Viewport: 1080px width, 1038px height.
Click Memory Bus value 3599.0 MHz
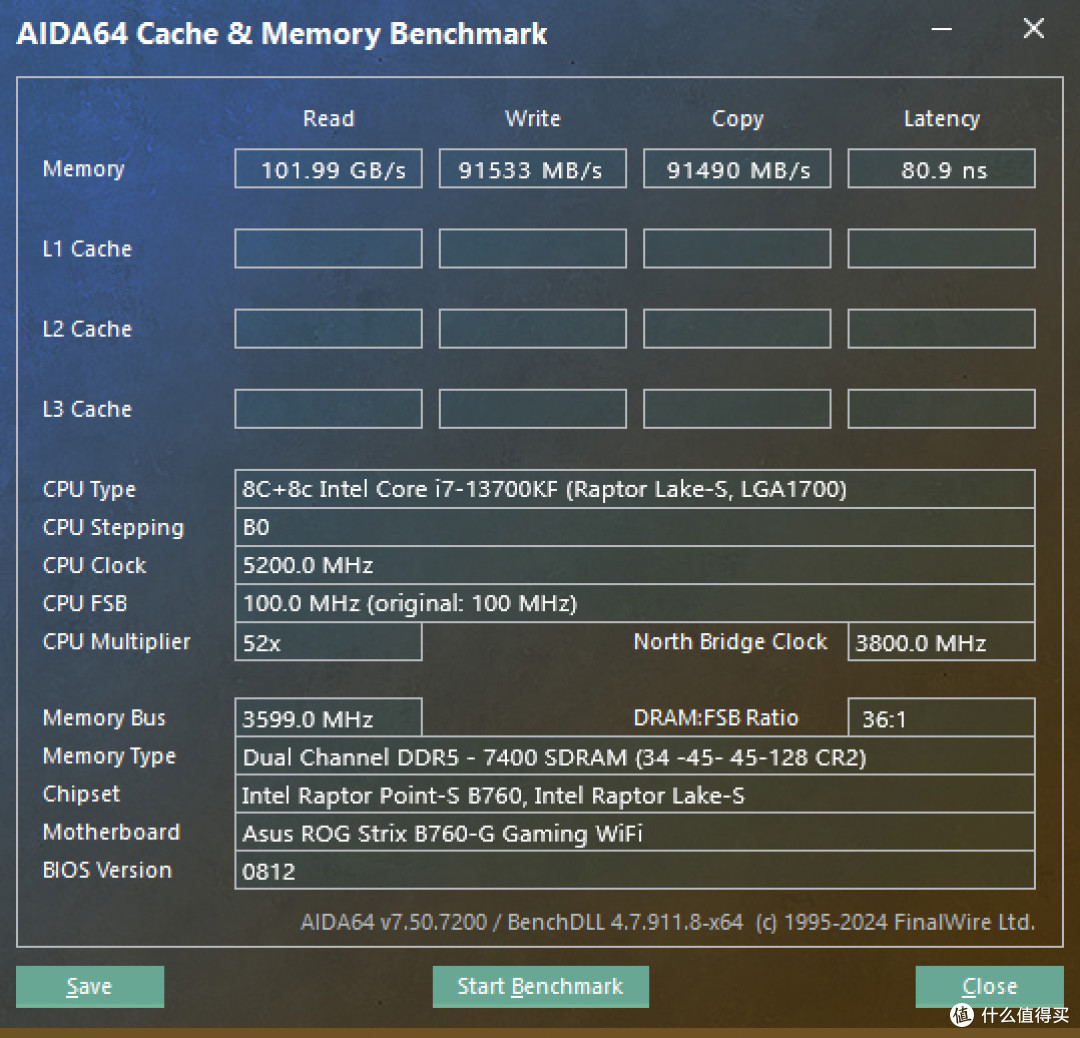pyautogui.click(x=329, y=718)
